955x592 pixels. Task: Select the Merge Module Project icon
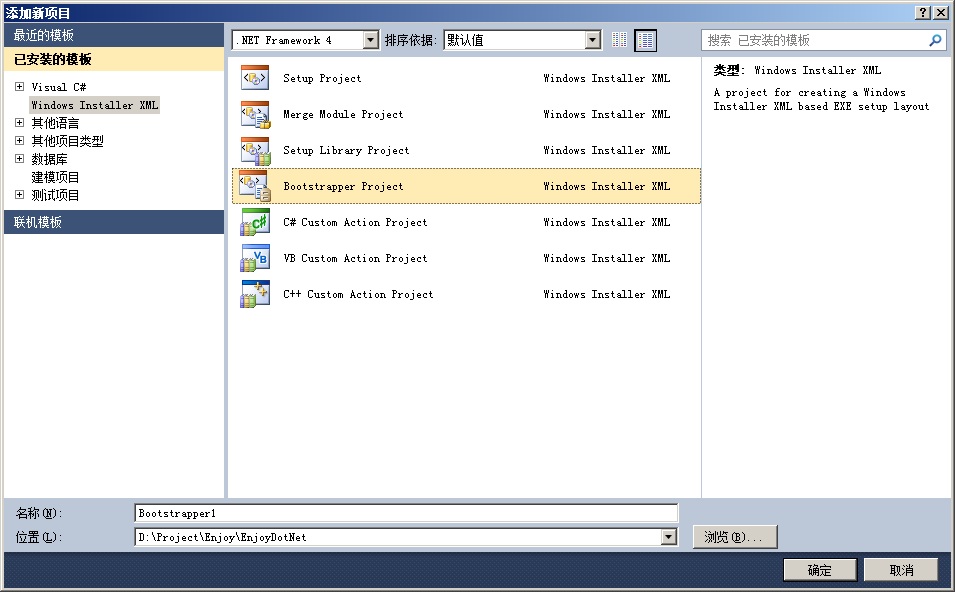click(x=255, y=115)
